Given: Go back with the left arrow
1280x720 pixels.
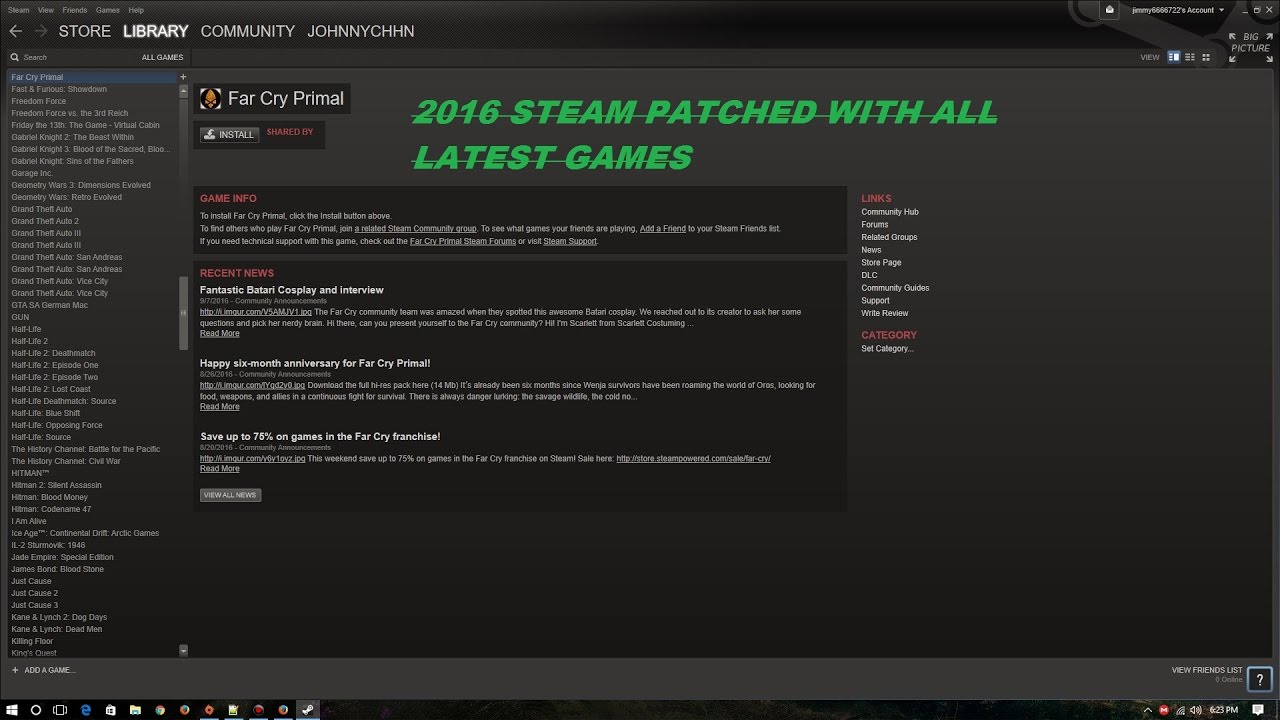Looking at the screenshot, I should 15,31.
